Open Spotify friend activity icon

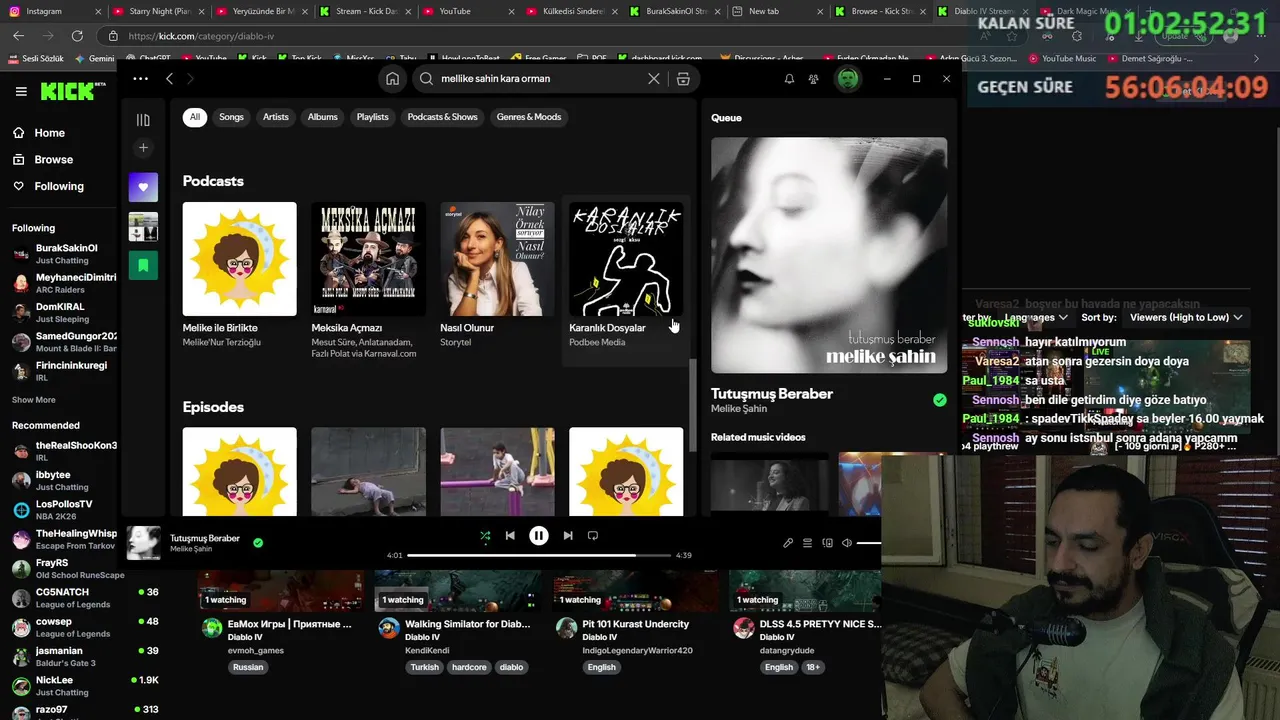(x=813, y=78)
